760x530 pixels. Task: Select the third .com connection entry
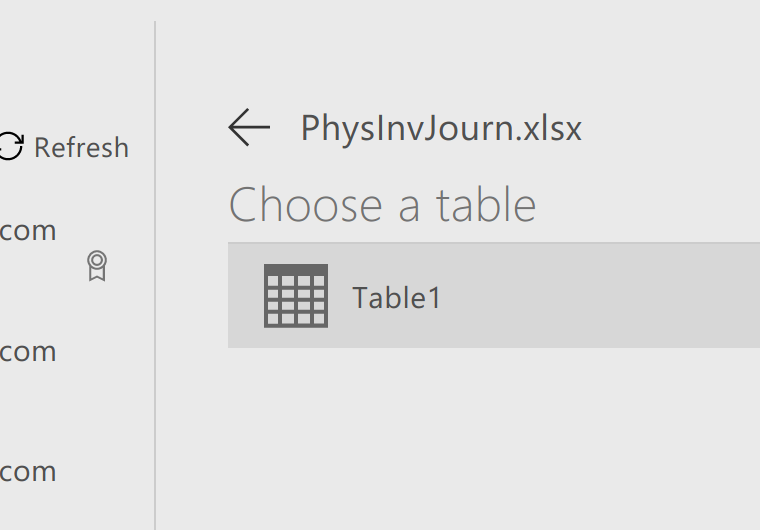click(28, 471)
